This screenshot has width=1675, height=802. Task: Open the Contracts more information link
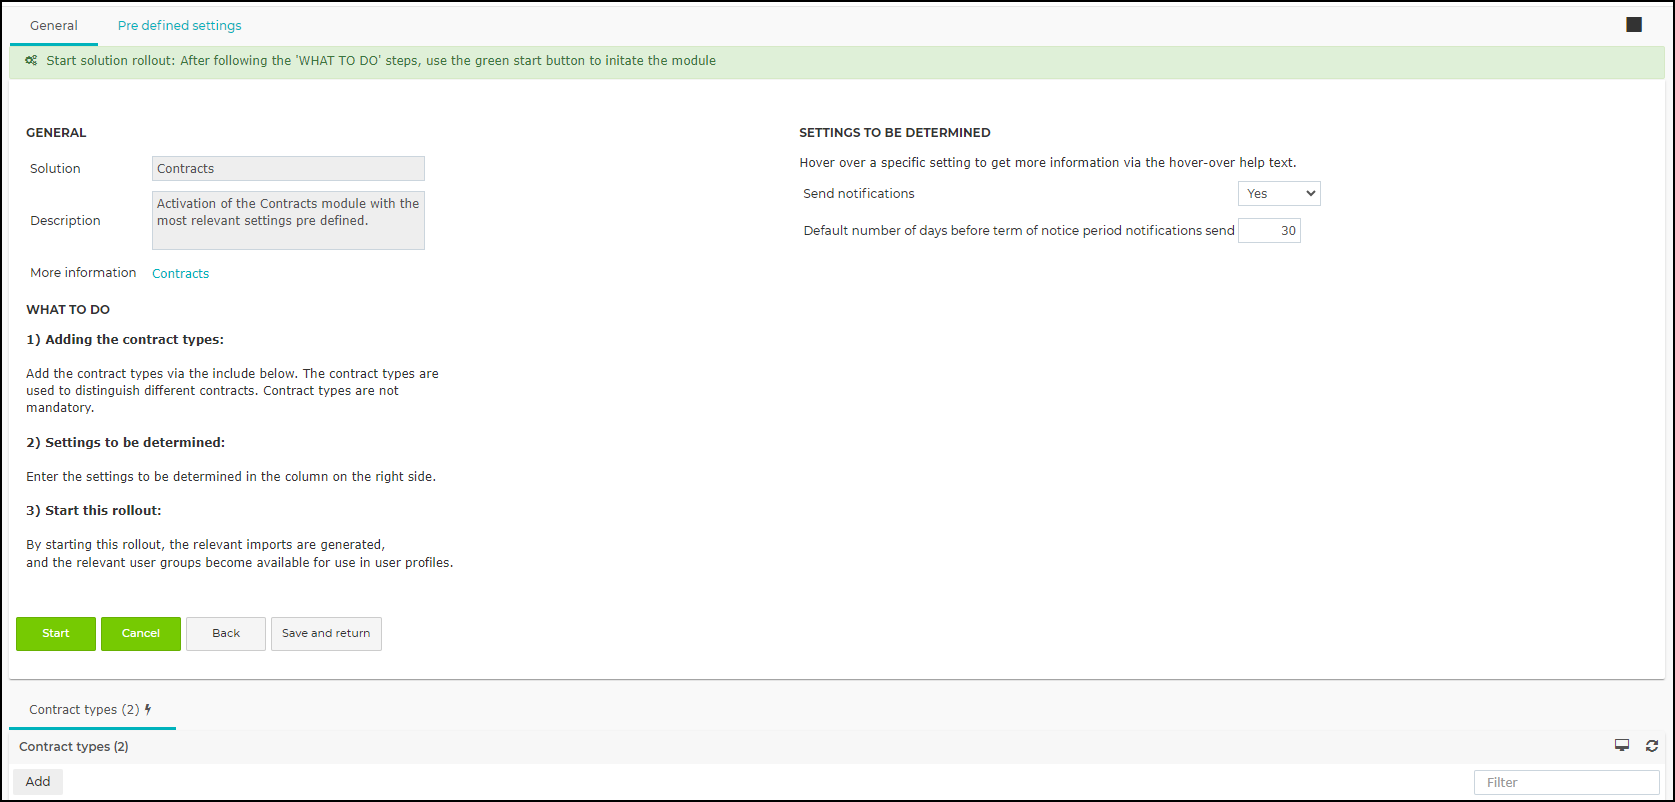point(181,274)
